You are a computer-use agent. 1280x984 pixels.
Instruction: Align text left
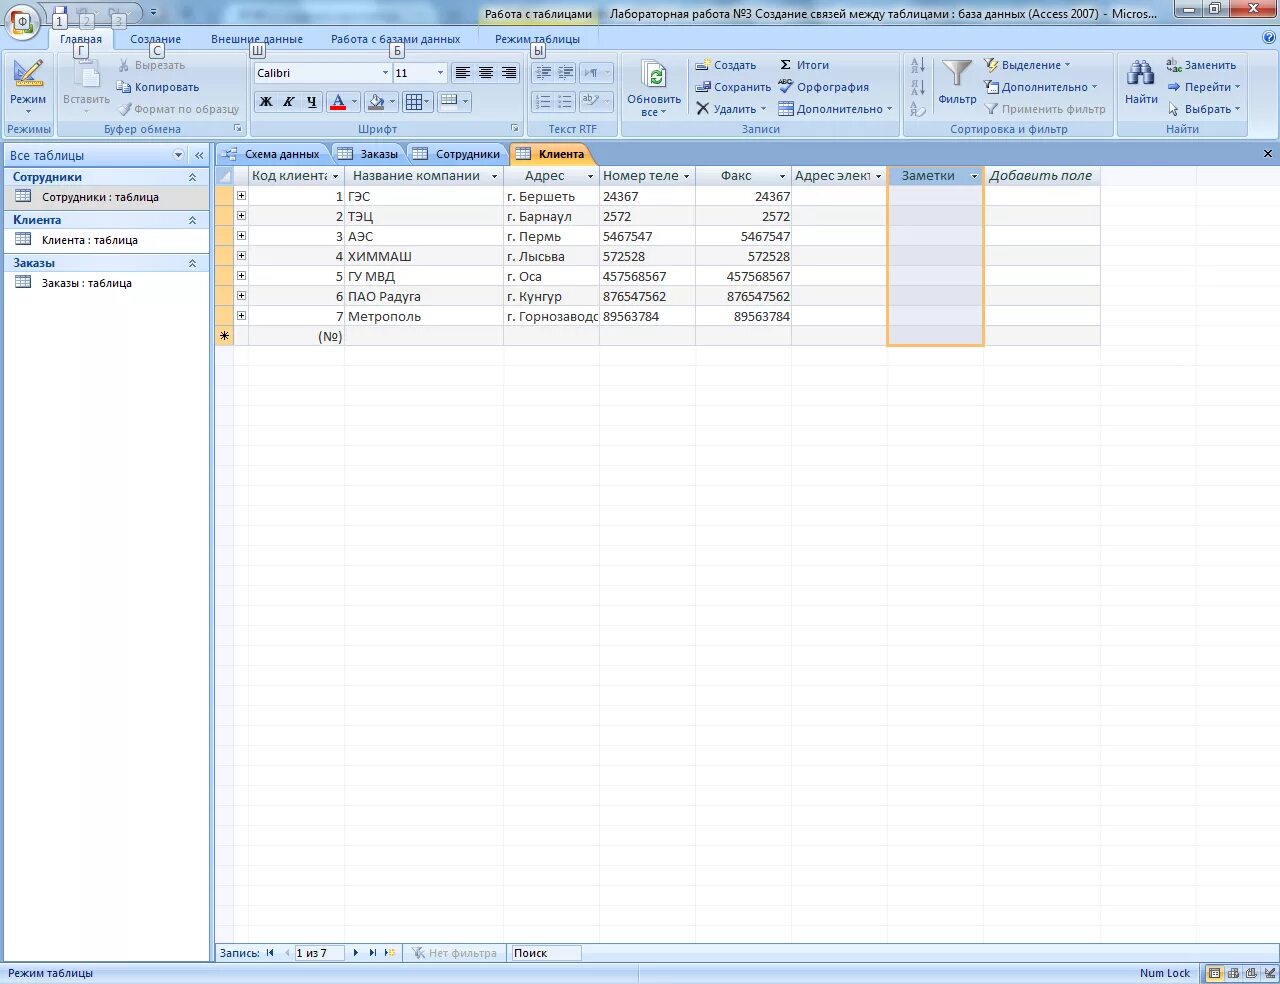pyautogui.click(x=462, y=73)
